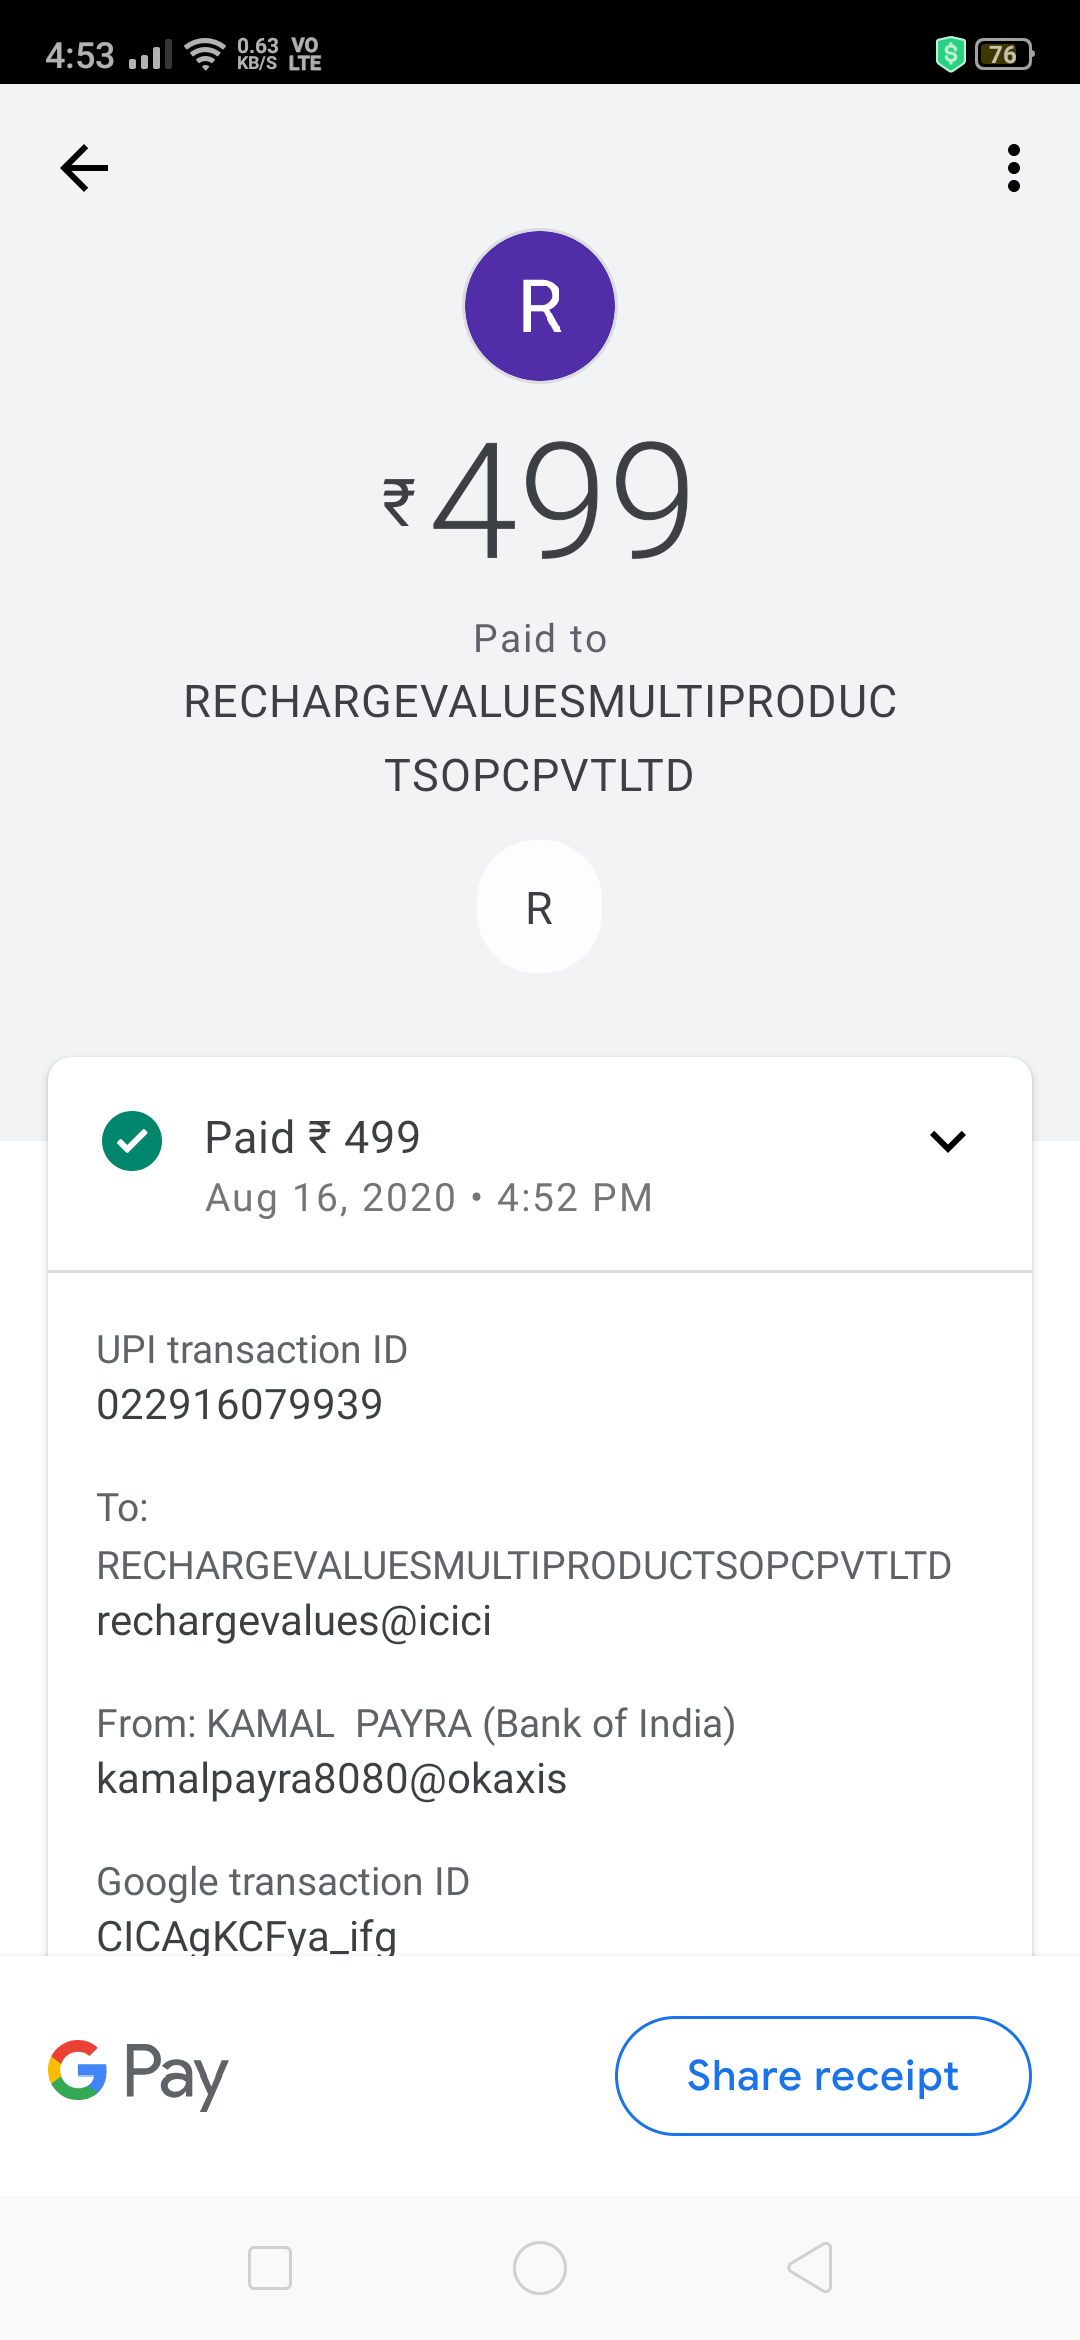Tap the green payment success checkmark
1080x2340 pixels.
coord(132,1141)
